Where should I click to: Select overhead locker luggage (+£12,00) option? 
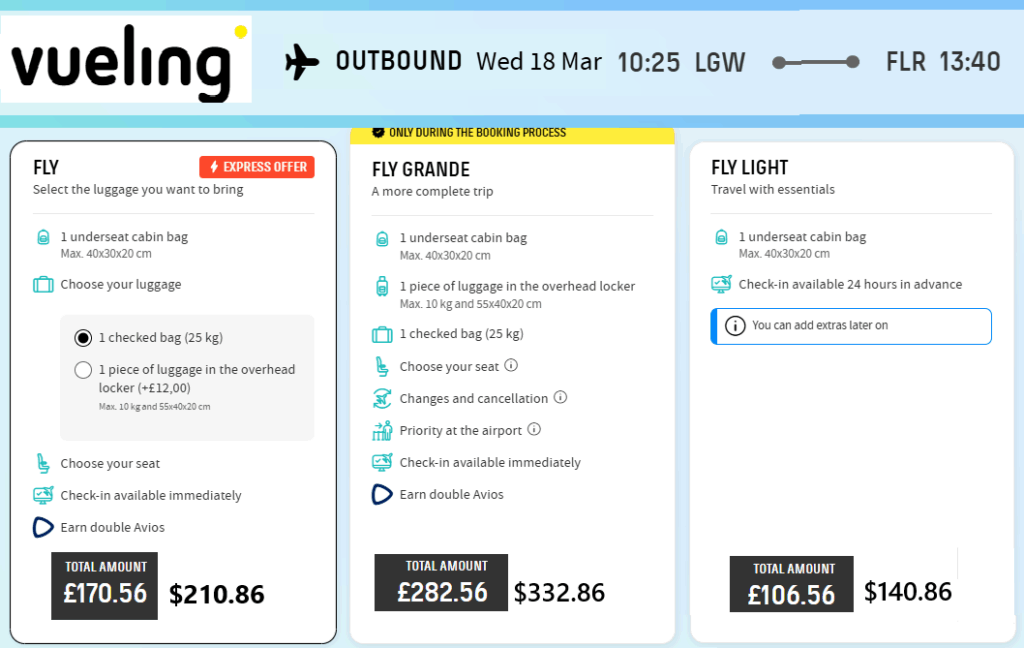(x=84, y=371)
